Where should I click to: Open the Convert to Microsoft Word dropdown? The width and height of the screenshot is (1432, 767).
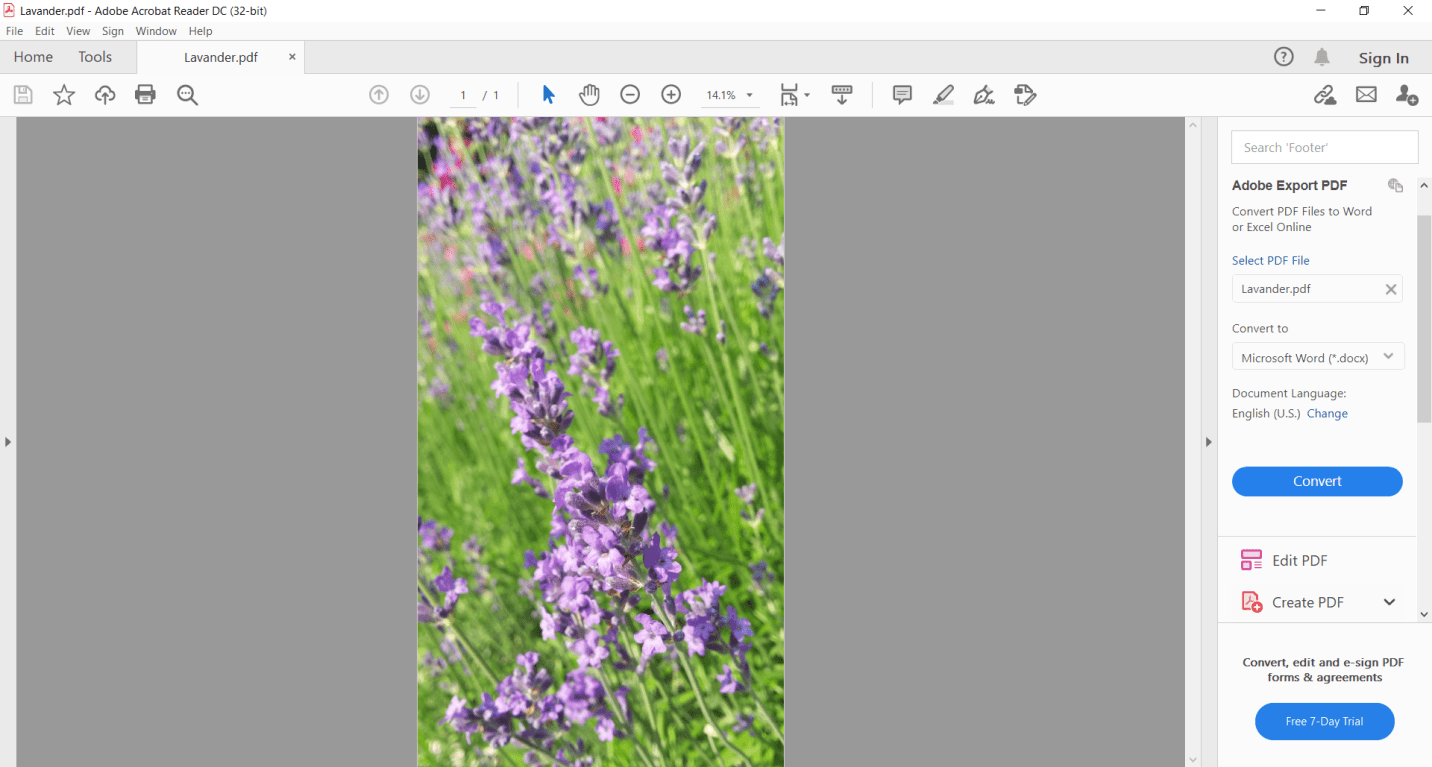[1318, 357]
